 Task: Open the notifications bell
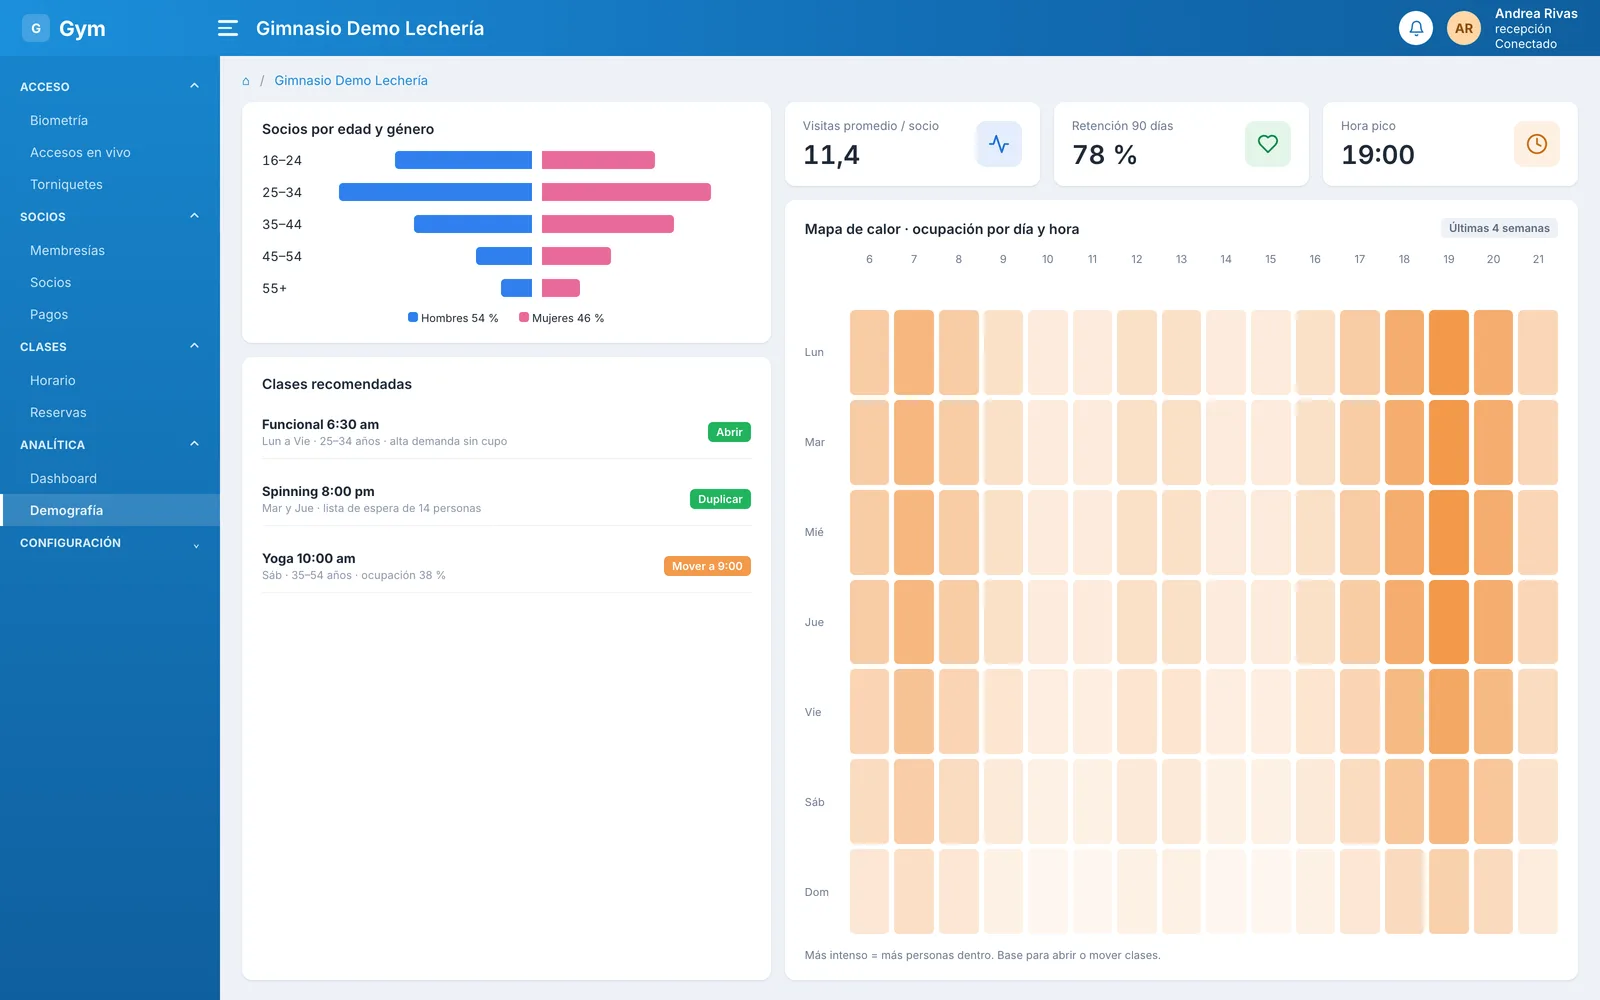pyautogui.click(x=1416, y=28)
